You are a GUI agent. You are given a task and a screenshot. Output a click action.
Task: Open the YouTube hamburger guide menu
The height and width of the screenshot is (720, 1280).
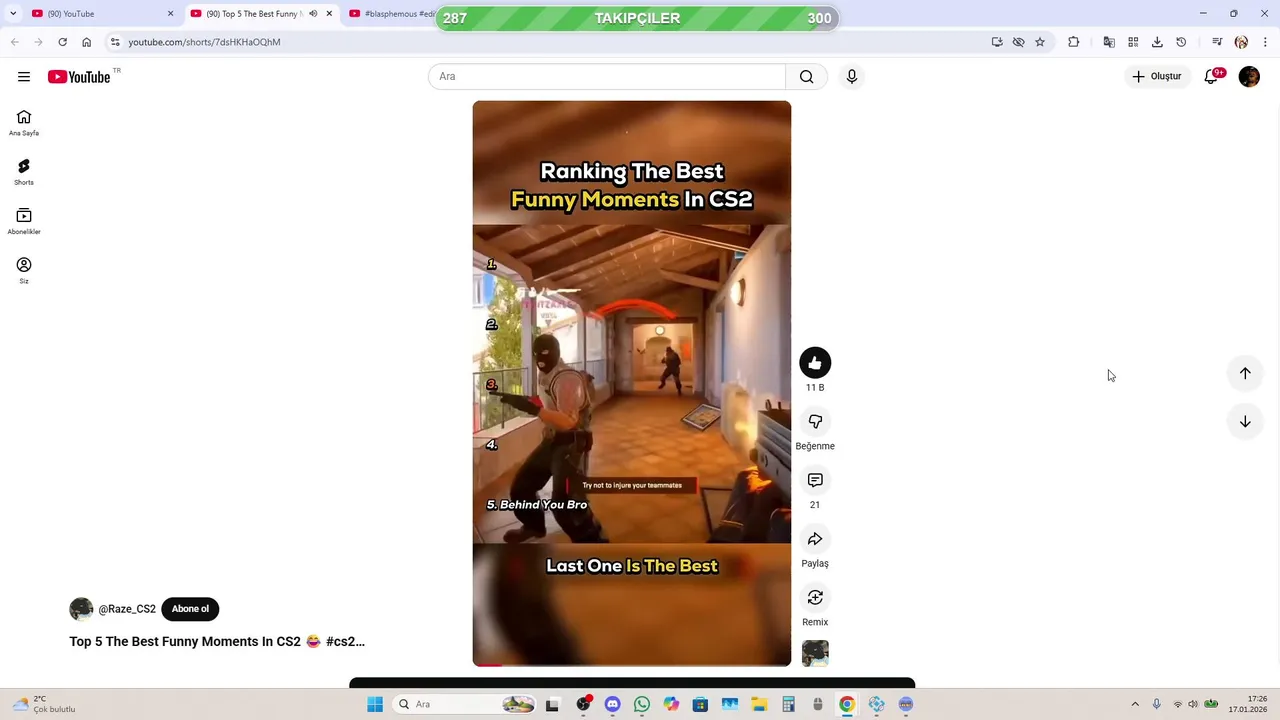(24, 77)
